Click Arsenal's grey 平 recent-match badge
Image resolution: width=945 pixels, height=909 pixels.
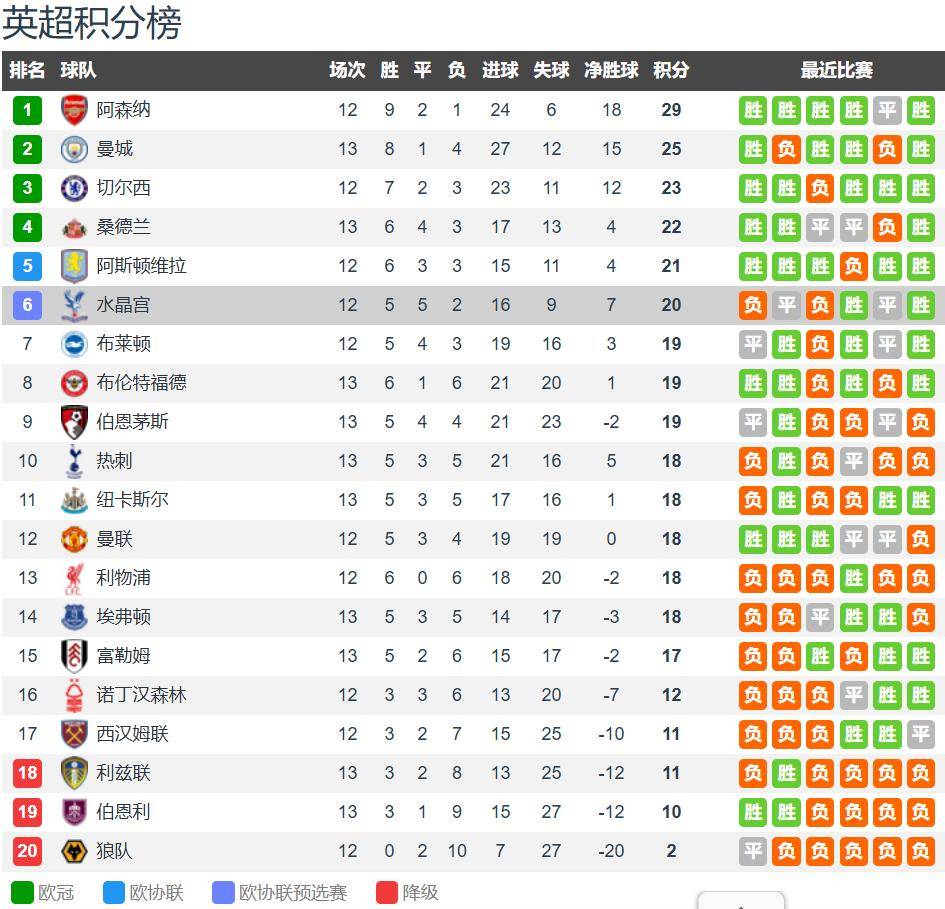[x=887, y=110]
